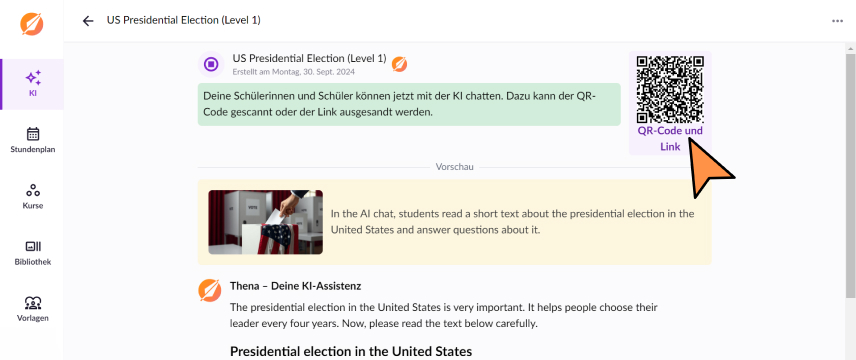Open Bibliothek in the sidebar
Viewport: 856px width, 360px height.
(32, 253)
